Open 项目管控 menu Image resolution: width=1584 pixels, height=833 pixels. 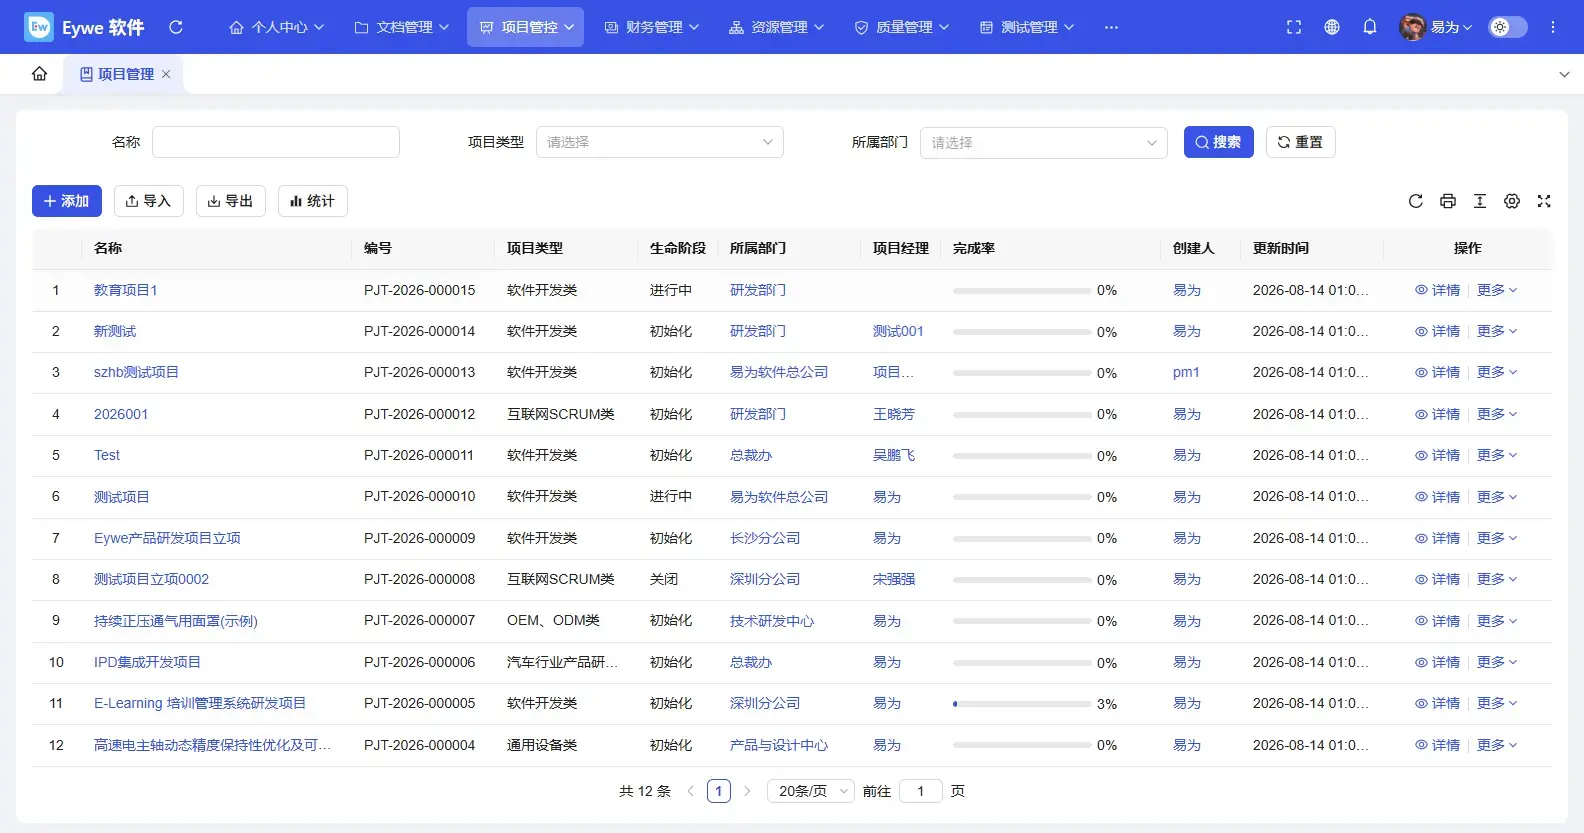(526, 27)
